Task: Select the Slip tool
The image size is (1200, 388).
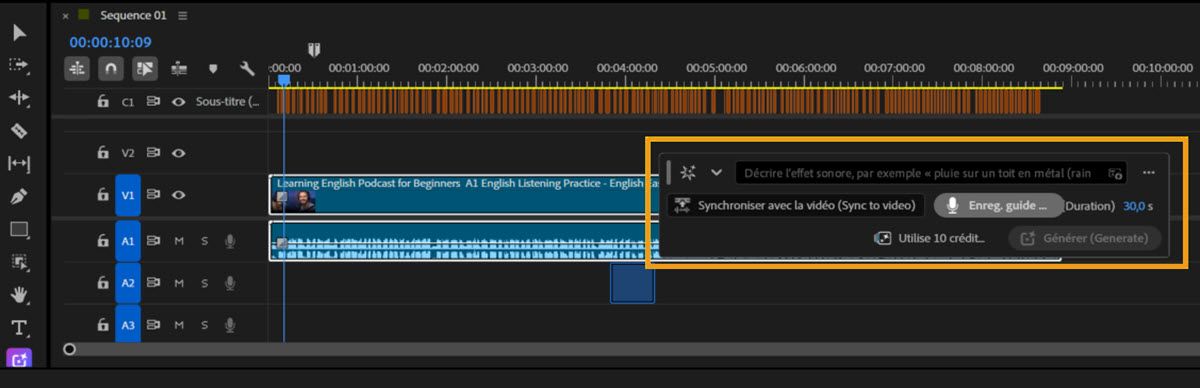Action: (x=20, y=164)
